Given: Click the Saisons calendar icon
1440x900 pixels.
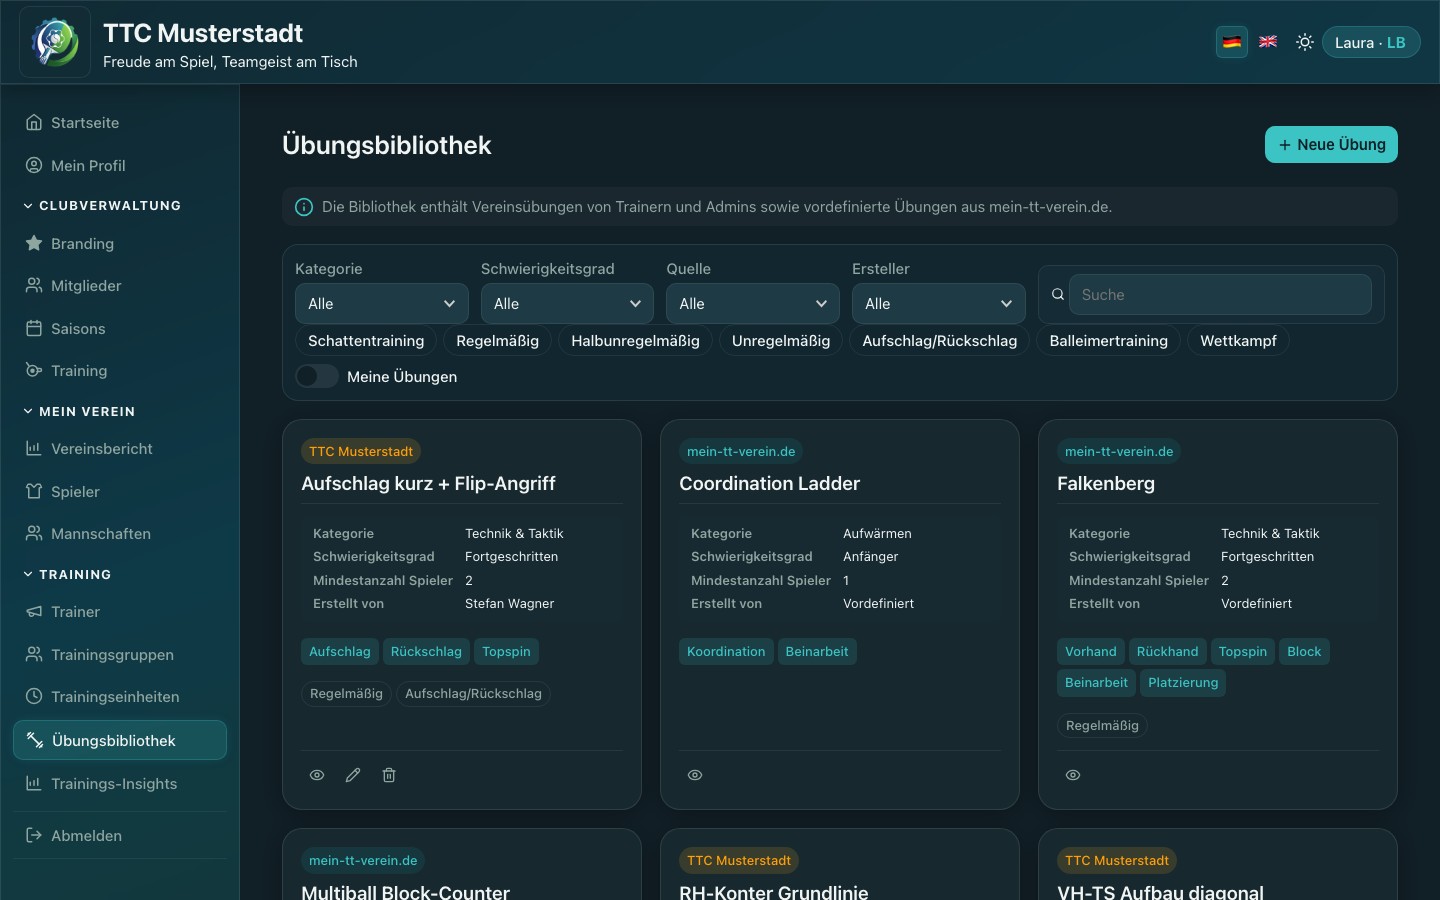Looking at the screenshot, I should tap(34, 328).
